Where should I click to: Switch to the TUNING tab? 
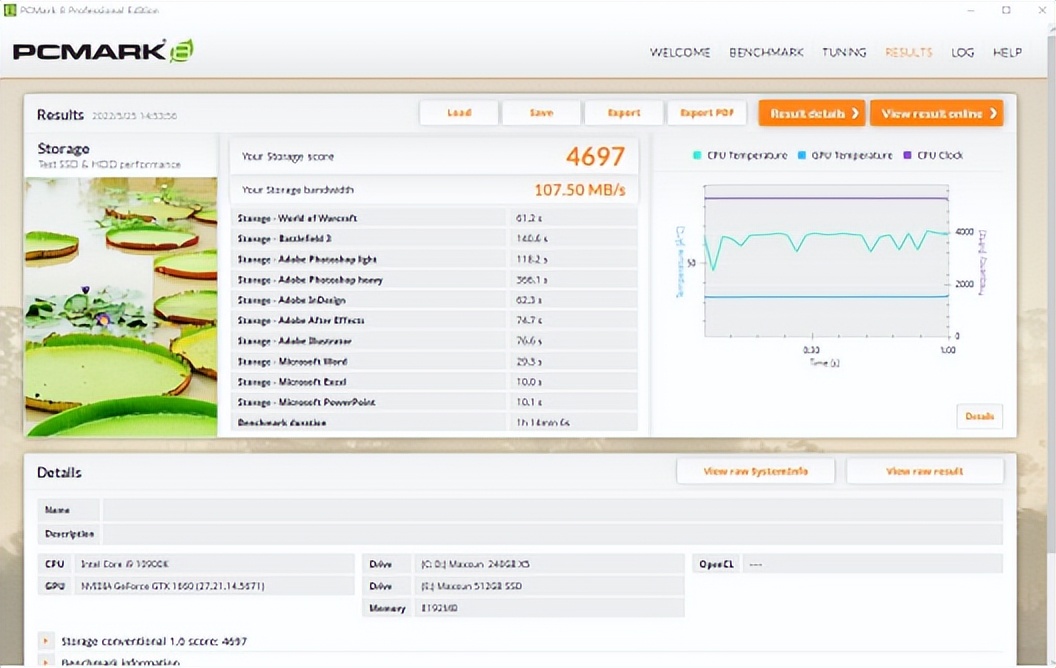[x=844, y=52]
